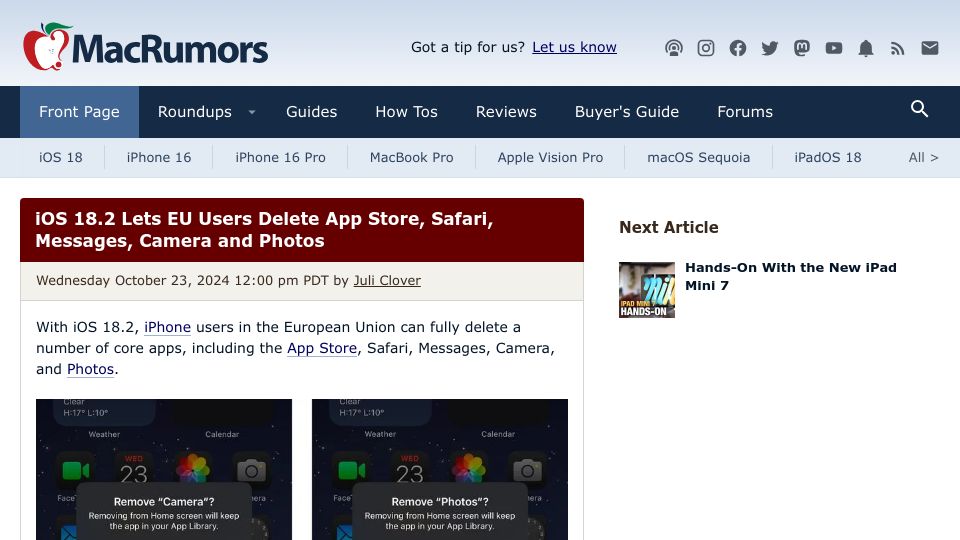Click the notification bell icon
This screenshot has width=960, height=540.
coord(866,48)
